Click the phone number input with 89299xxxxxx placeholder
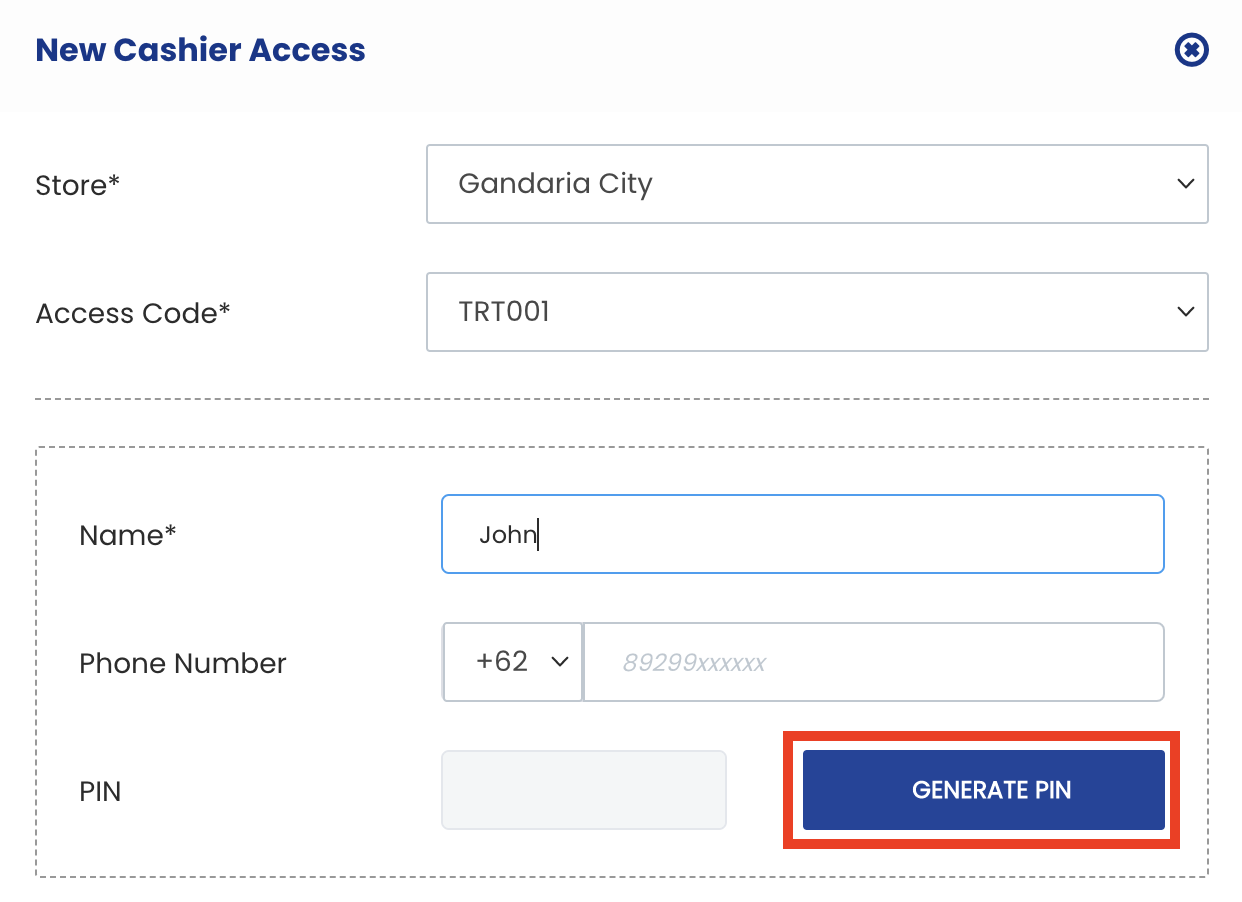 [874, 662]
